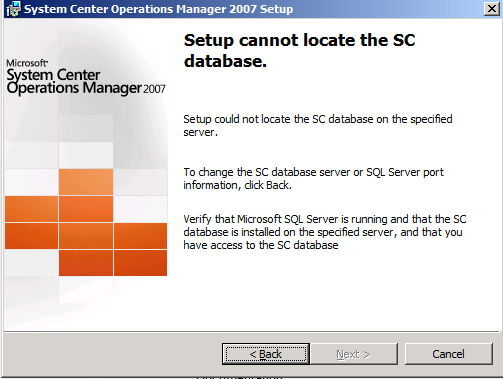Screen dimensions: 503x379
Task: Click the 'Verify that Microsoft SQL Server' paragraph
Action: [325, 232]
